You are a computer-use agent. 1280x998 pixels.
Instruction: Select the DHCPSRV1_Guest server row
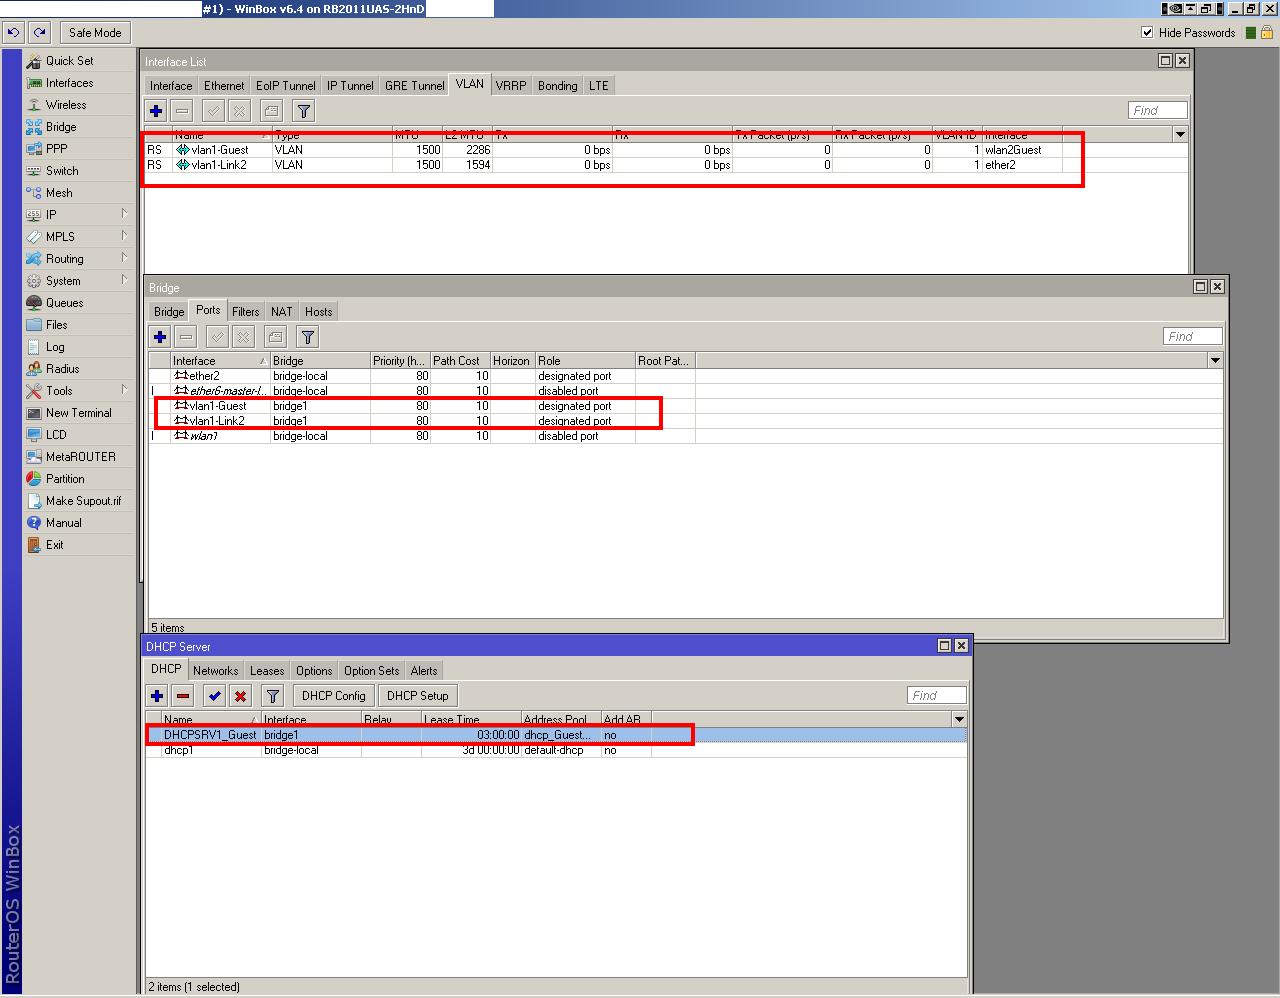[555, 735]
